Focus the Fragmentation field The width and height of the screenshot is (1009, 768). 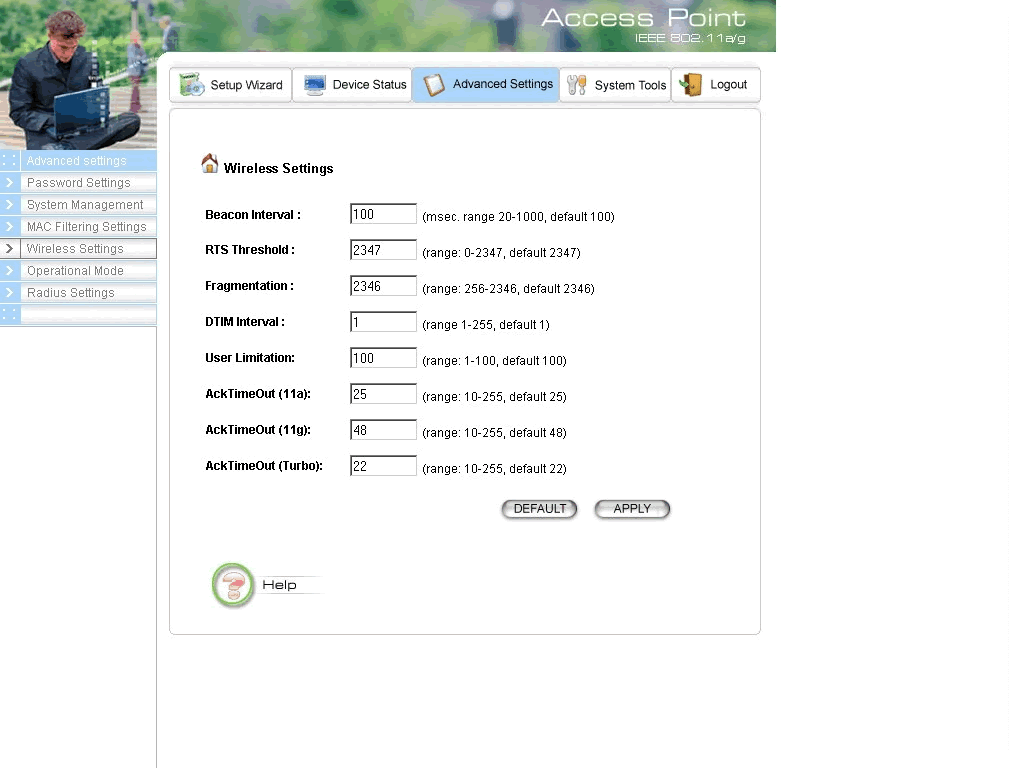pyautogui.click(x=383, y=286)
